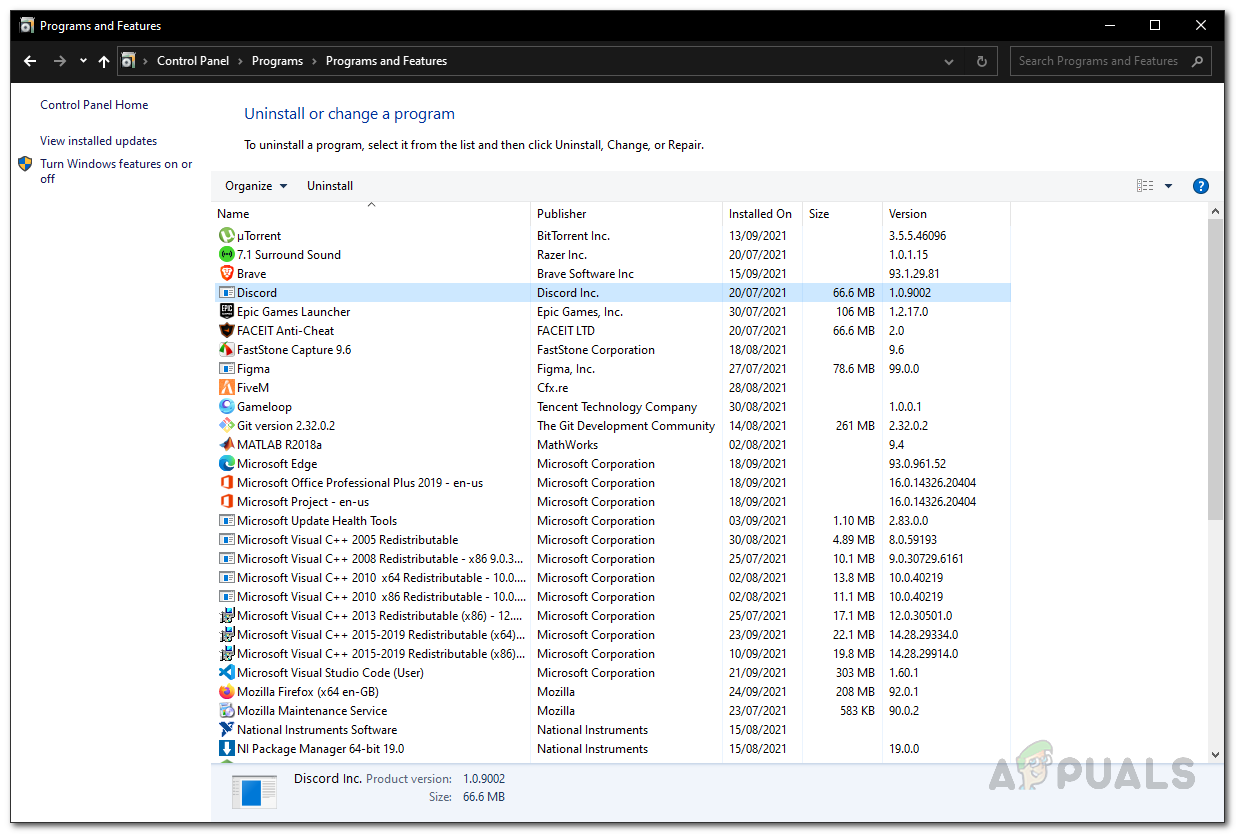Click the µTorrent program icon
Image resolution: width=1236 pixels, height=834 pixels.
(x=227, y=236)
